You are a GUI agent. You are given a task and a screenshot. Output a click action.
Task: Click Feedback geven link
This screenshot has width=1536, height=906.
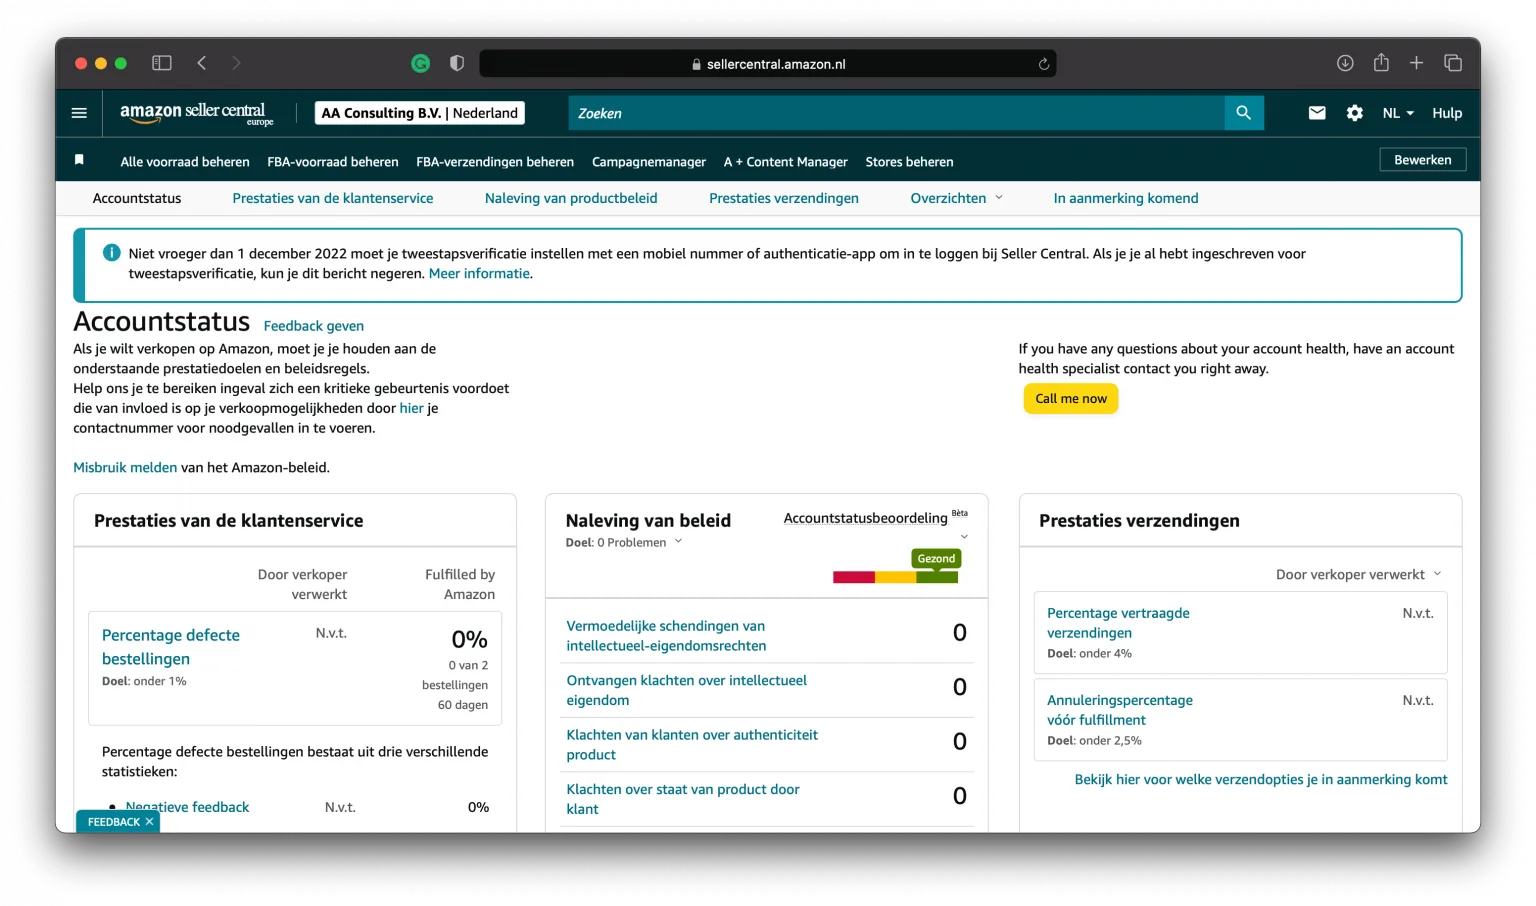click(x=314, y=326)
